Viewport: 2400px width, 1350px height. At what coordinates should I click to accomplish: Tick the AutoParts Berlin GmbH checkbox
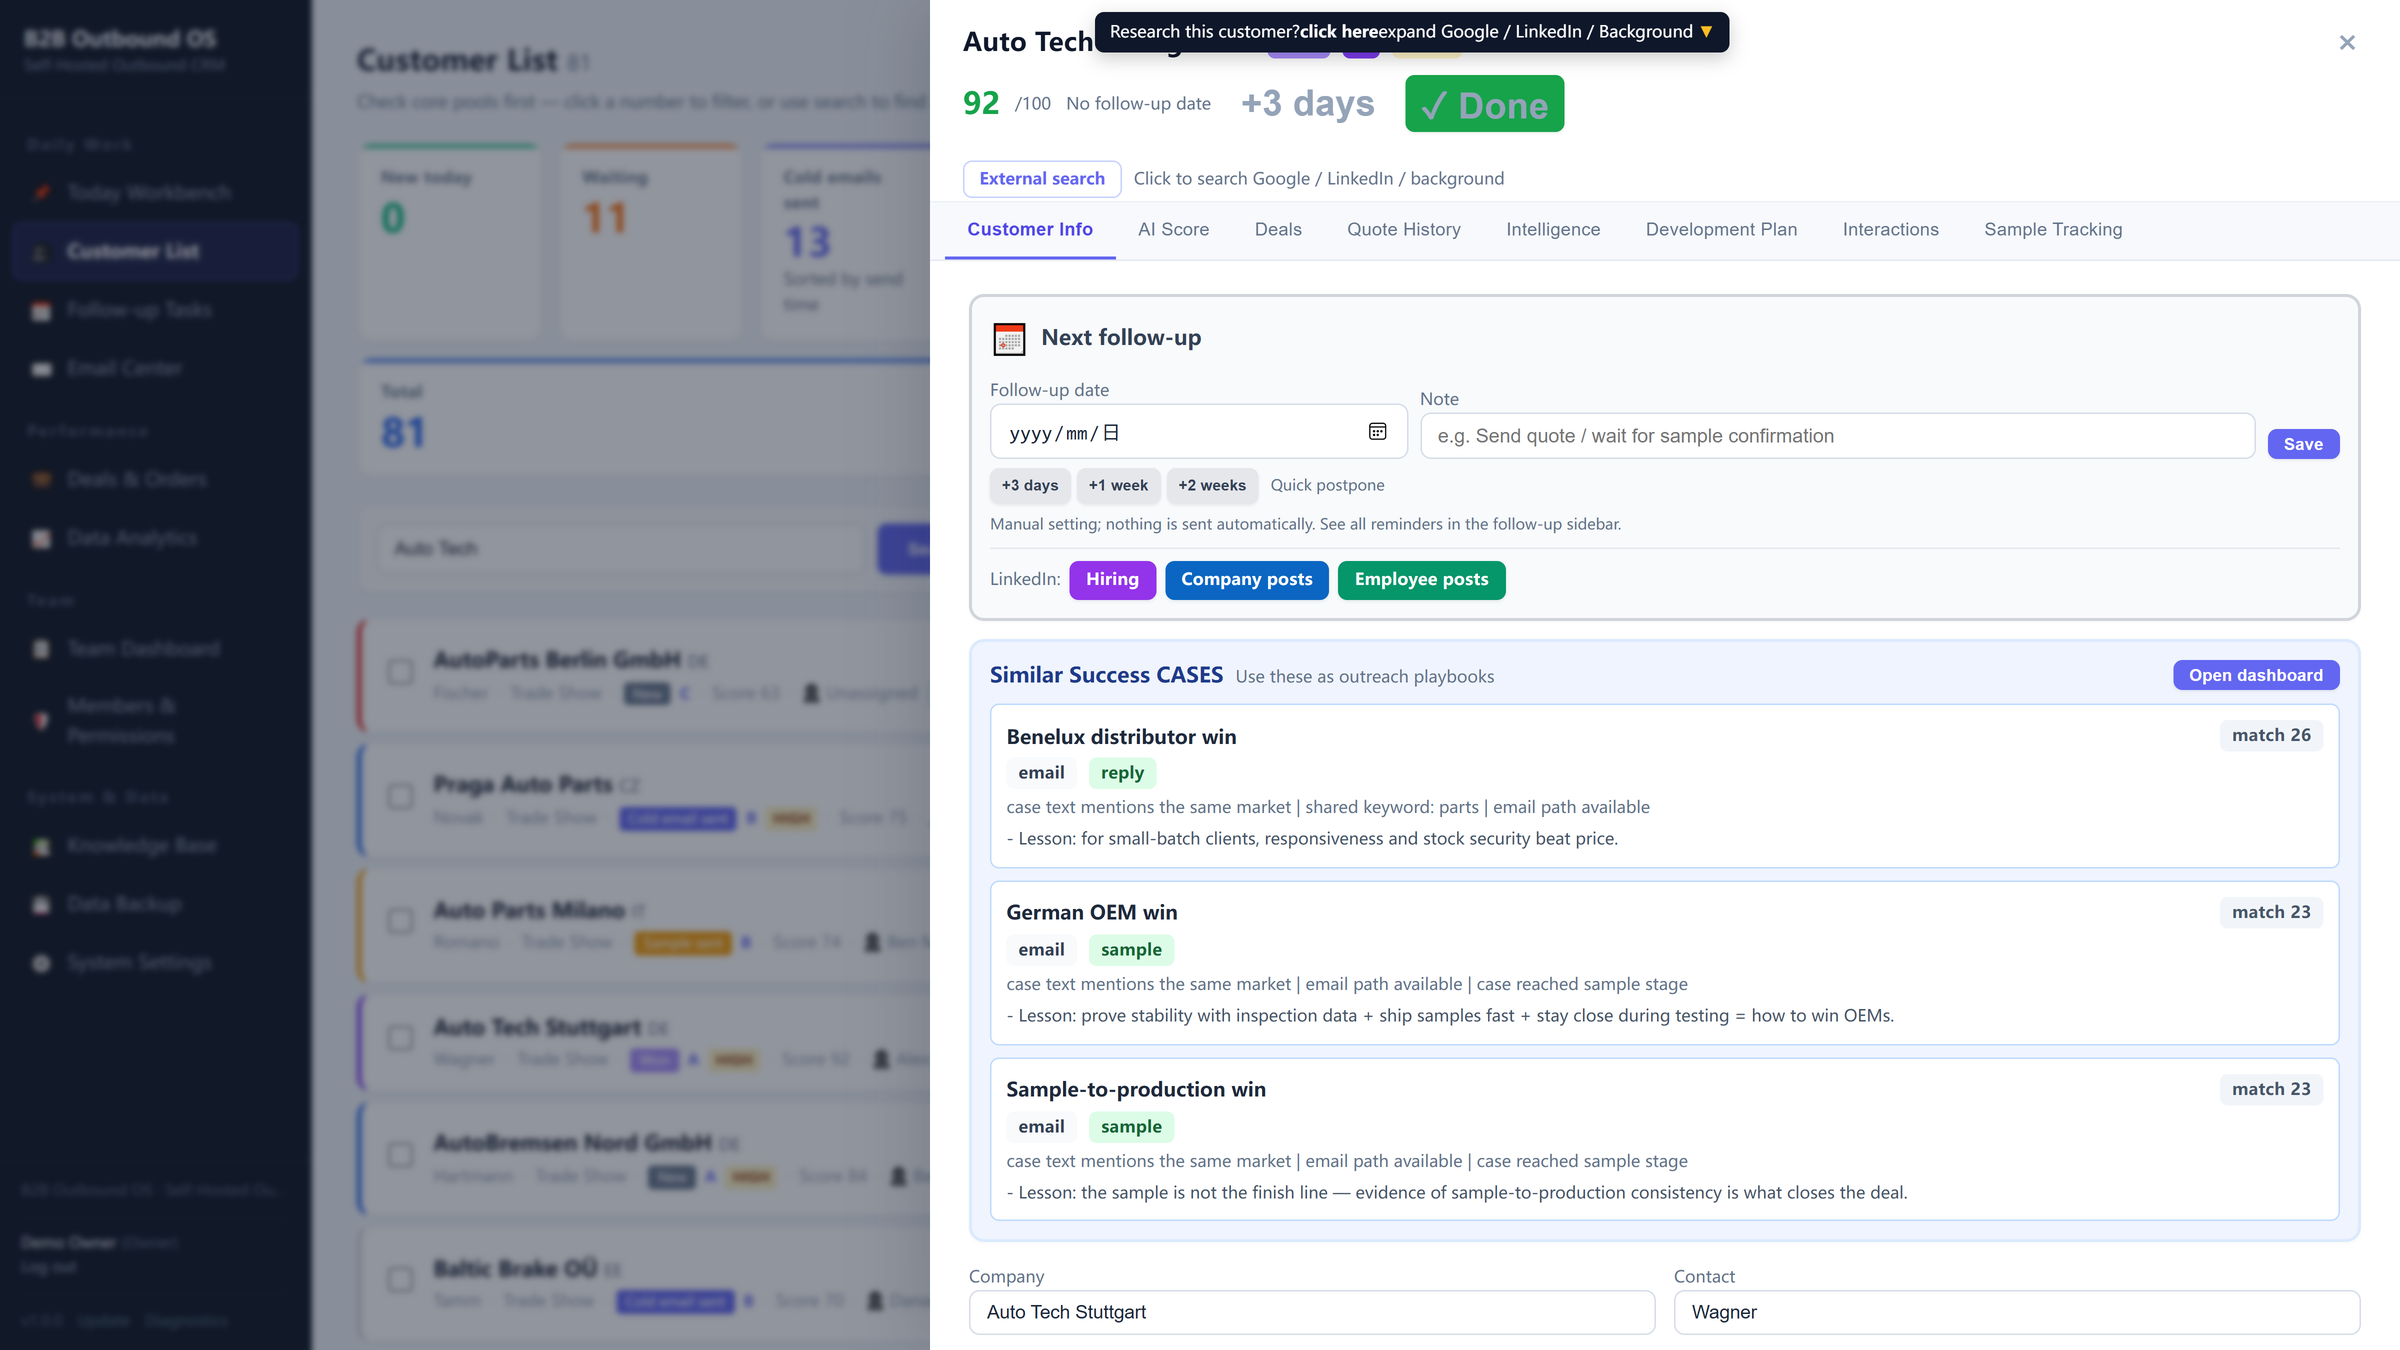[x=400, y=672]
